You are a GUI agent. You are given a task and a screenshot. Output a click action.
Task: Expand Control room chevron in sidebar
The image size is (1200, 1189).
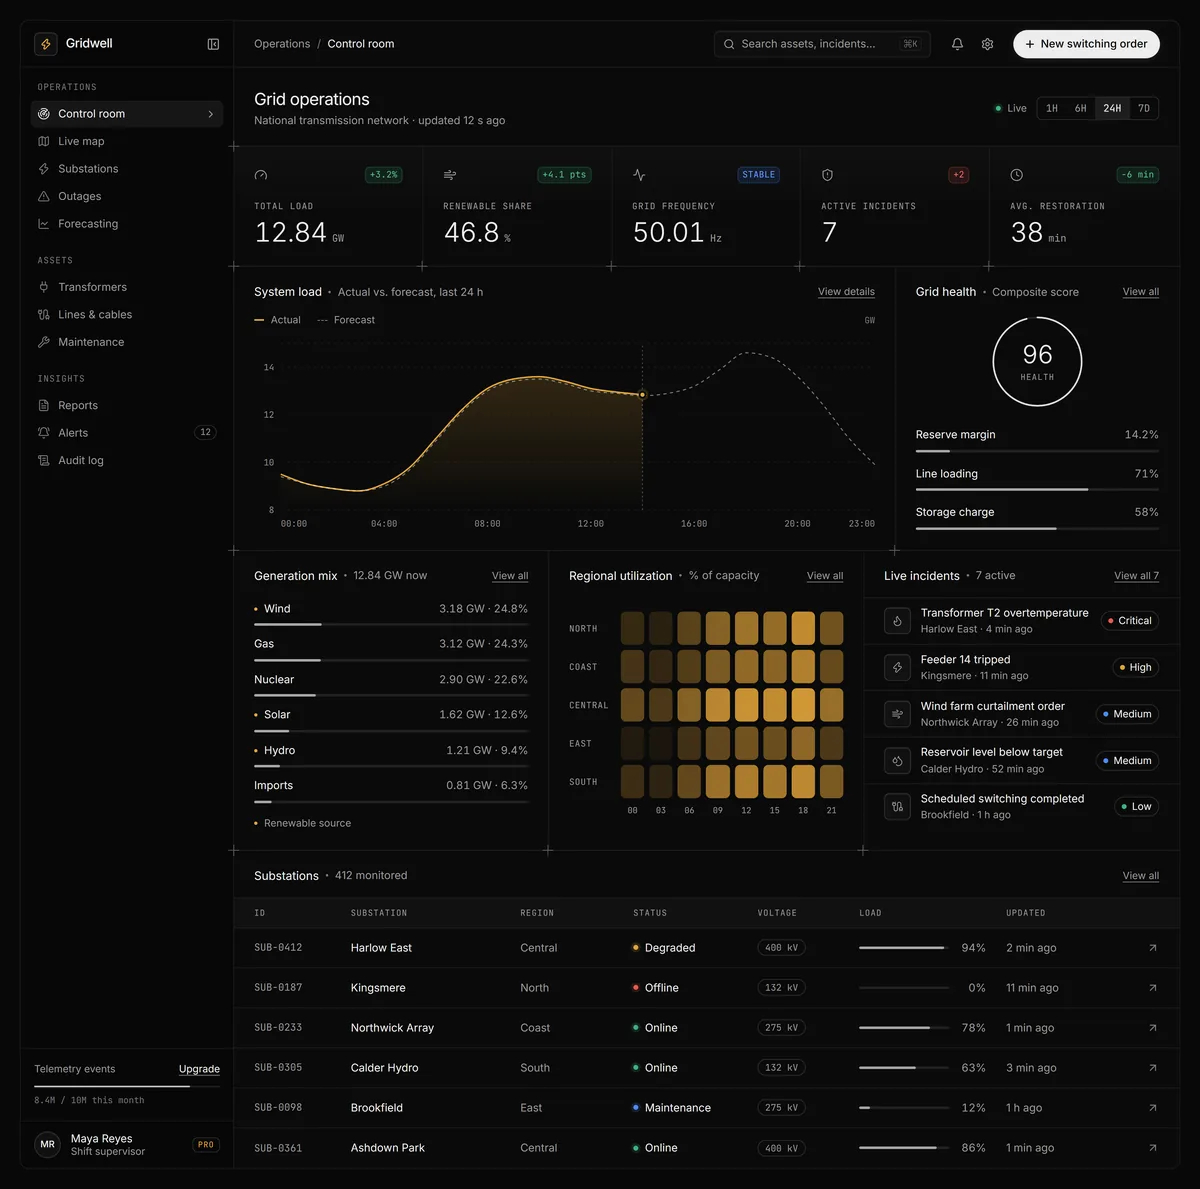pyautogui.click(x=210, y=114)
